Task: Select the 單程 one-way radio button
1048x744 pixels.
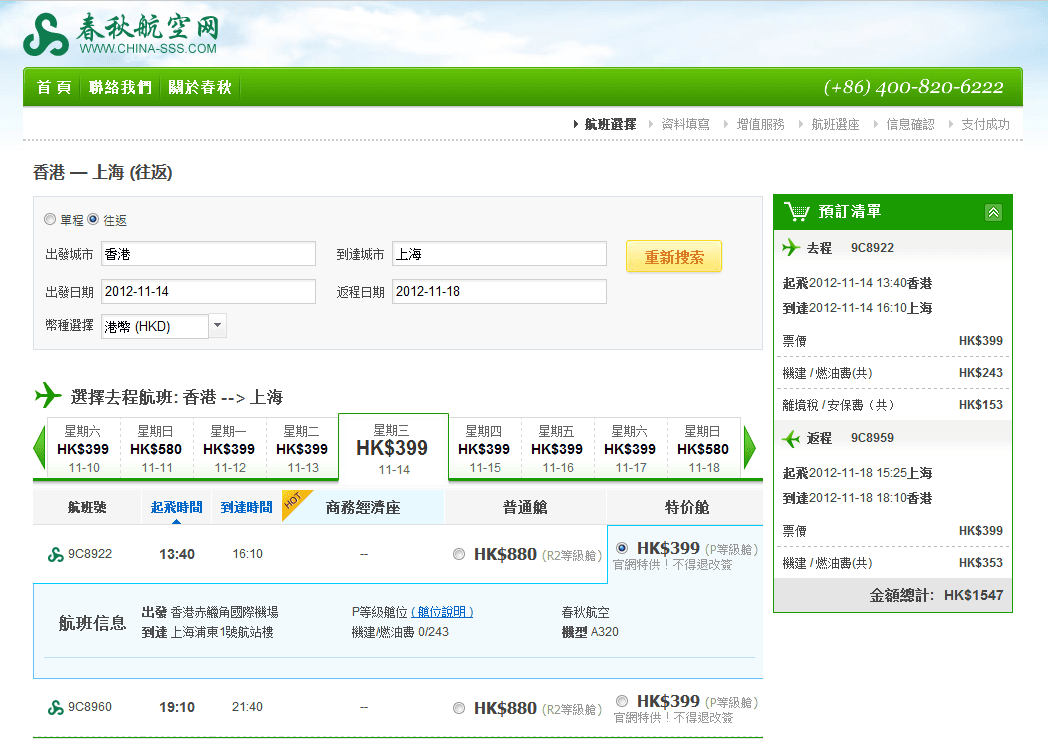Action: pos(50,219)
